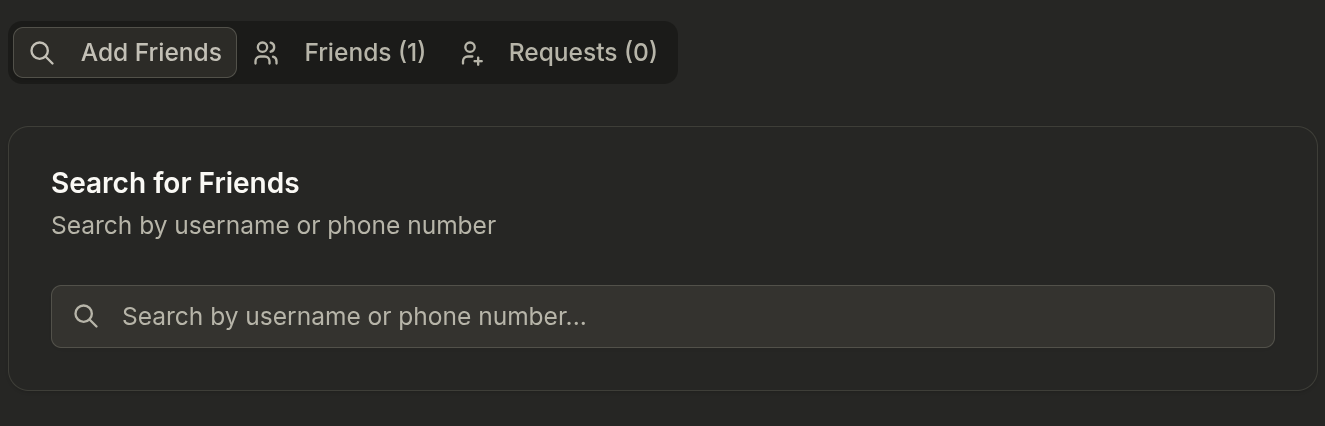The image size is (1325, 426).
Task: Select the "Add Friends" text label
Action: pos(151,53)
